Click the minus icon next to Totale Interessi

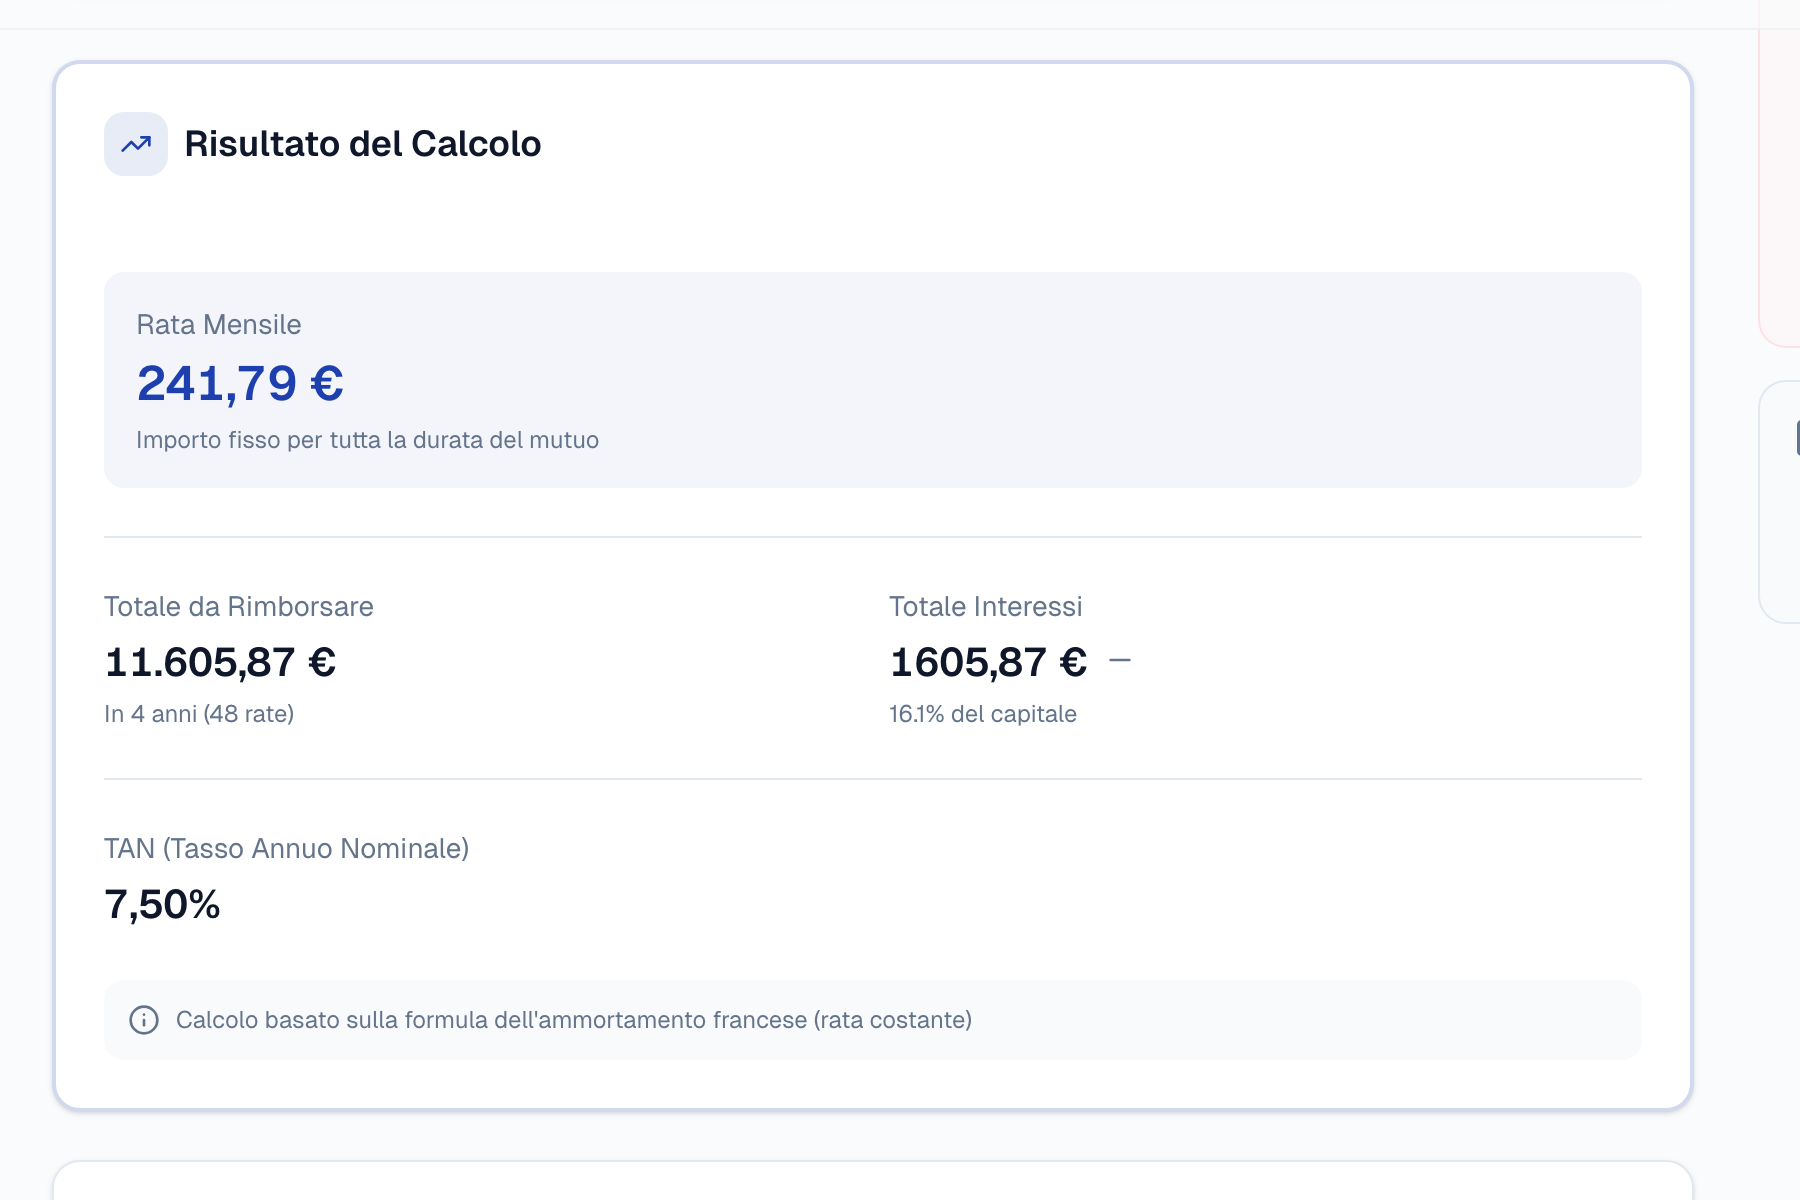1122,660
